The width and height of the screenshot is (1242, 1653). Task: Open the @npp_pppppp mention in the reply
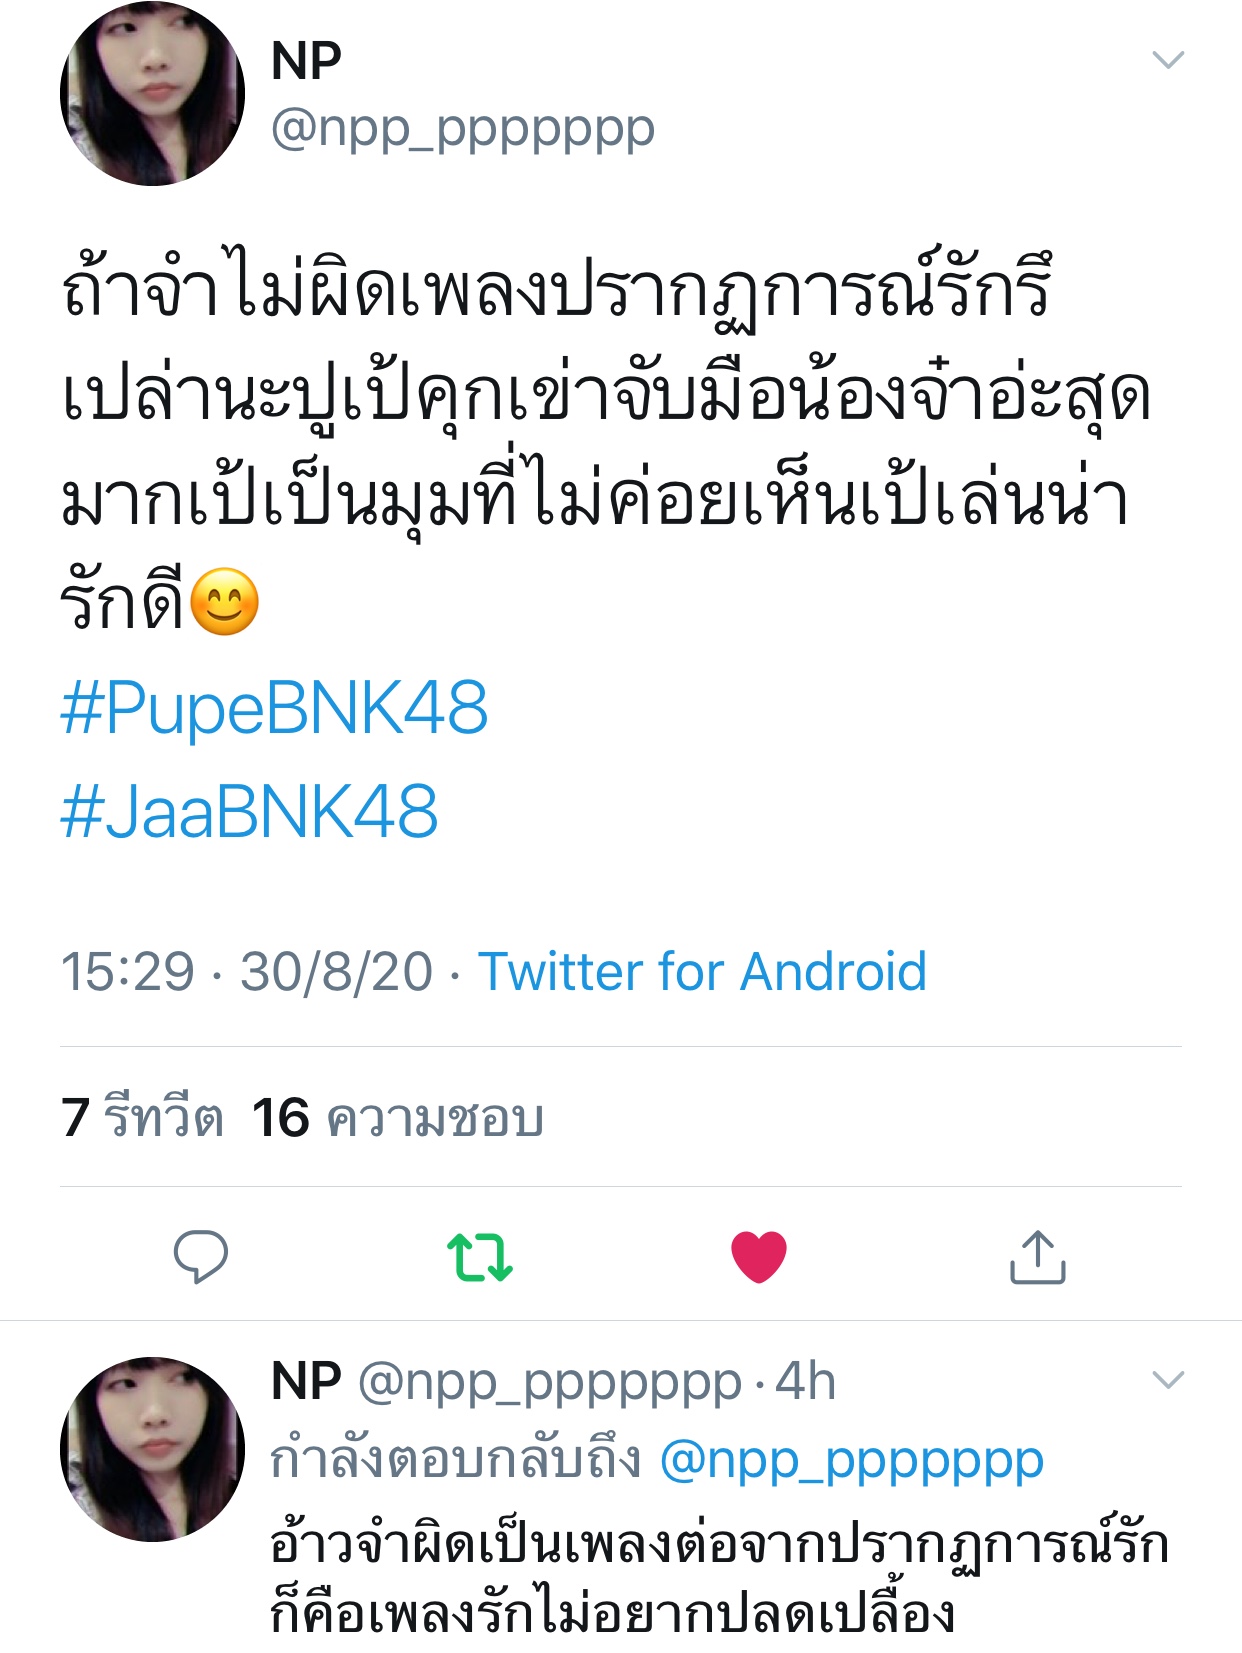click(x=852, y=1461)
